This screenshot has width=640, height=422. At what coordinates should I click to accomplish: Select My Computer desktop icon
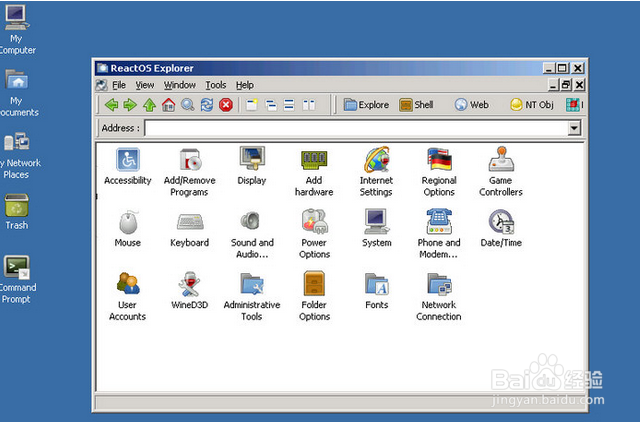[x=17, y=30]
